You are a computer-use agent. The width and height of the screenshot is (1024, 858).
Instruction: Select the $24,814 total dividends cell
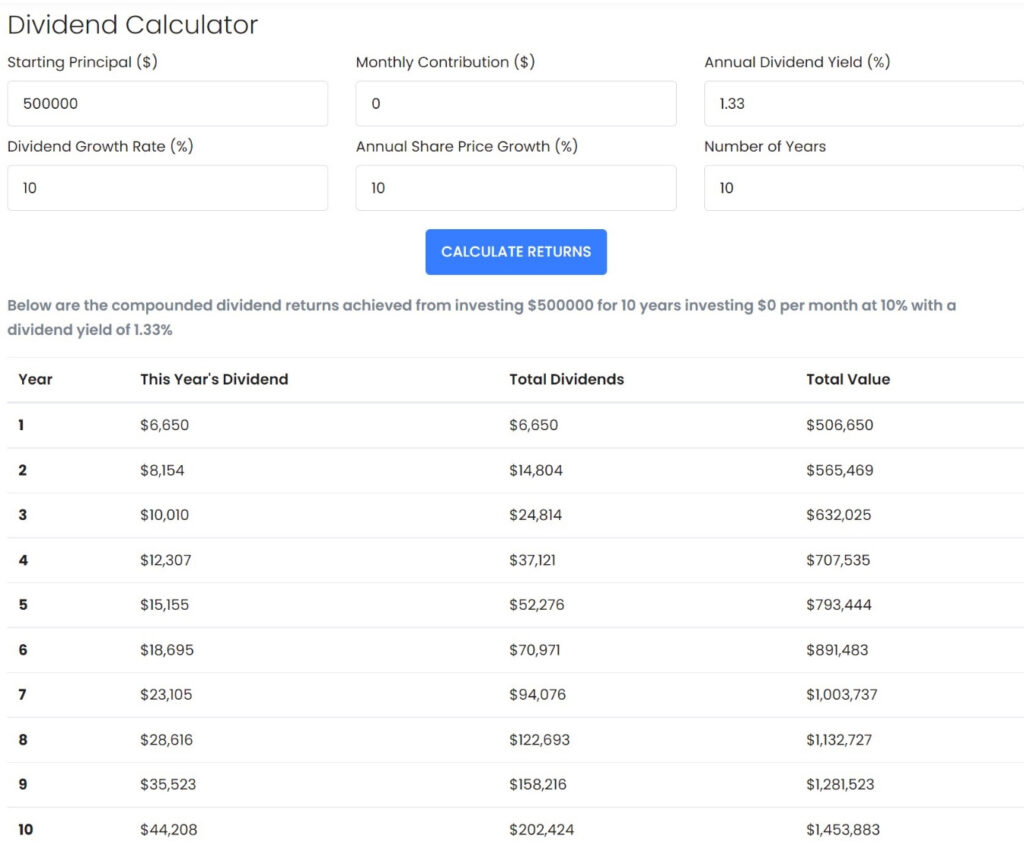coord(536,515)
